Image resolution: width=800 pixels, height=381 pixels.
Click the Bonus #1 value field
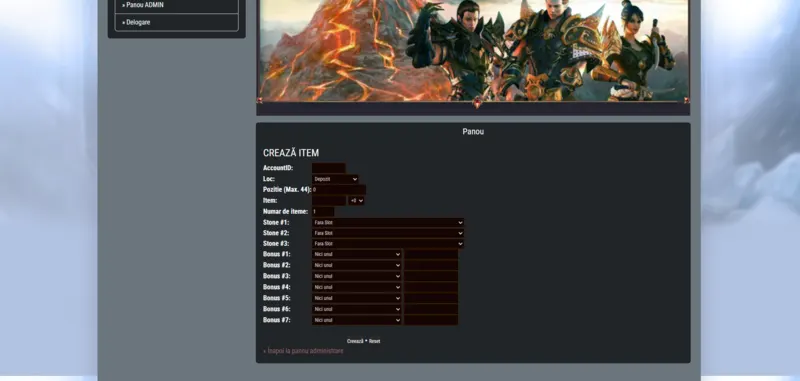(431, 254)
